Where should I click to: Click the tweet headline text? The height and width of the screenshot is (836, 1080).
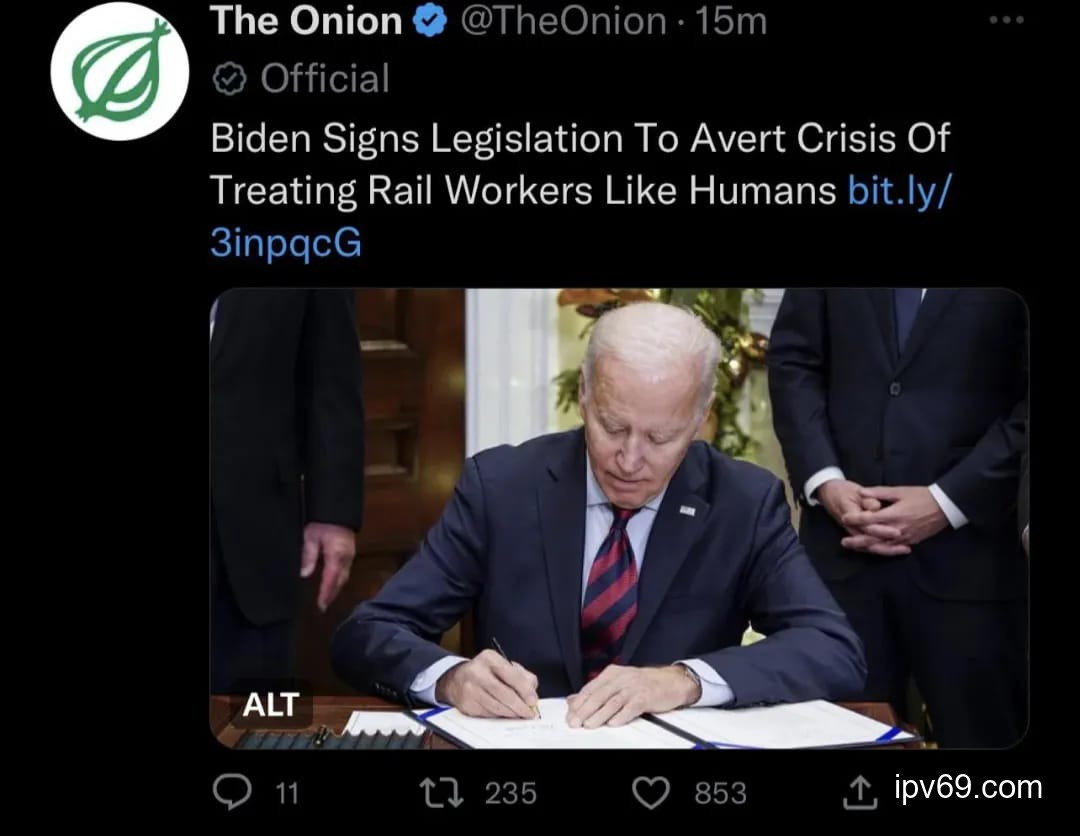point(523,165)
